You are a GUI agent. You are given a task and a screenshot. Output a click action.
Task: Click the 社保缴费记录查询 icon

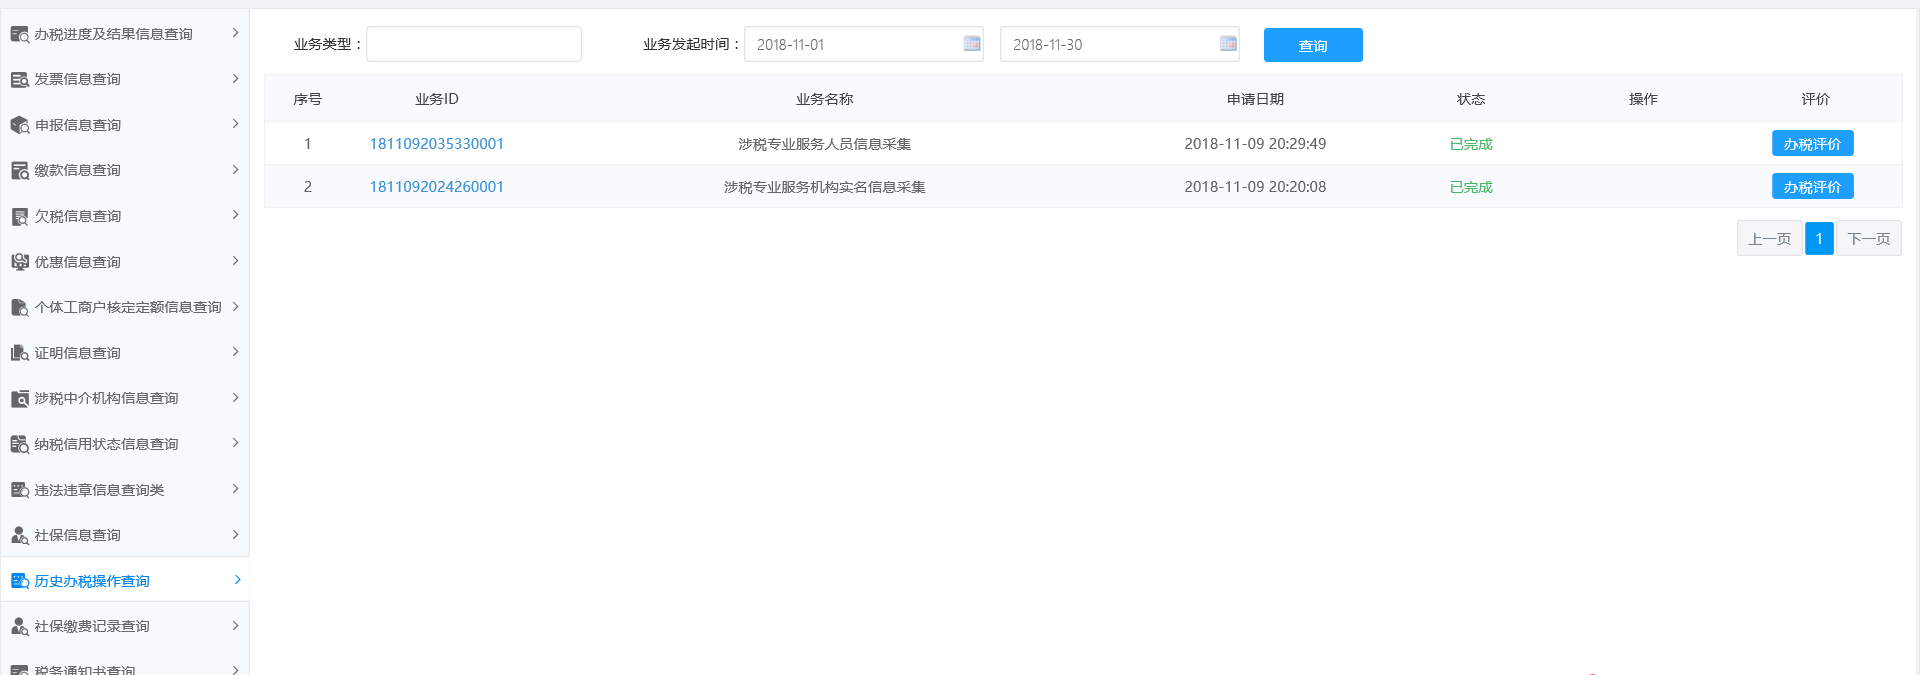click(19, 626)
